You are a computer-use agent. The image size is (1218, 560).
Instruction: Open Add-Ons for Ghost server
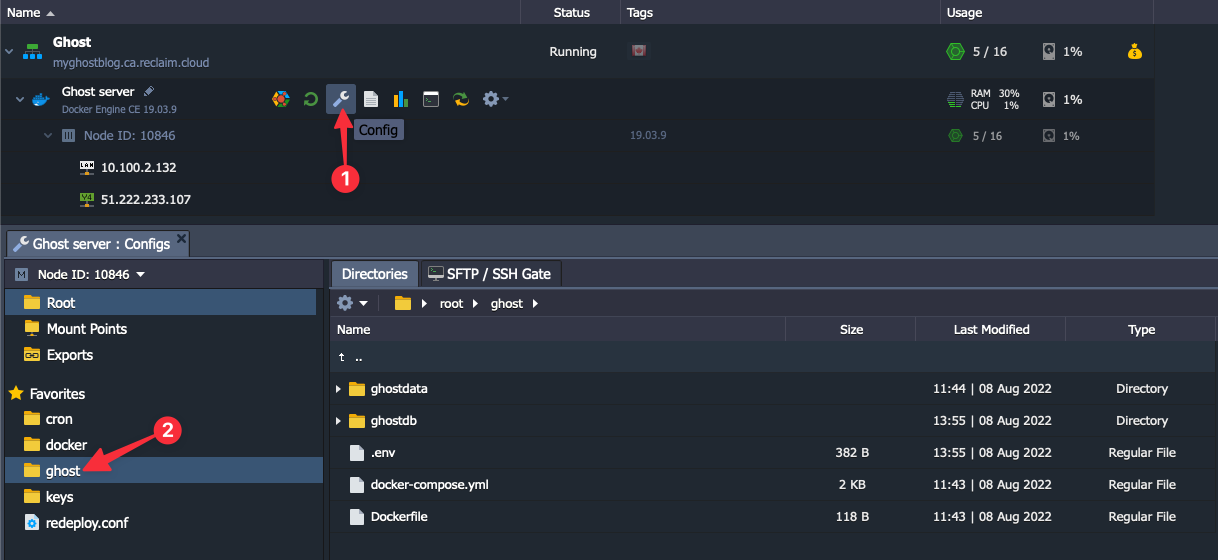click(x=282, y=99)
